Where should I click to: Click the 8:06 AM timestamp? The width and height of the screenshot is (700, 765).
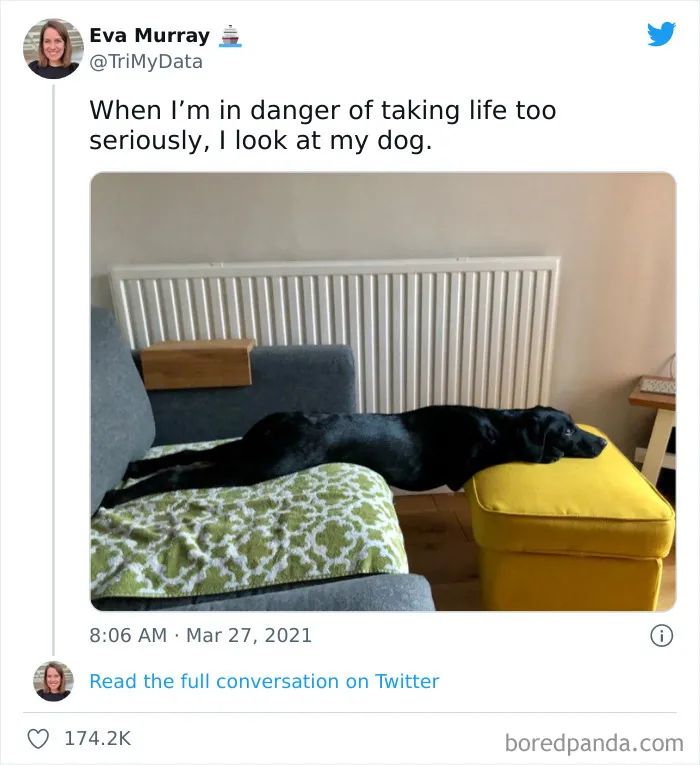pyautogui.click(x=128, y=635)
